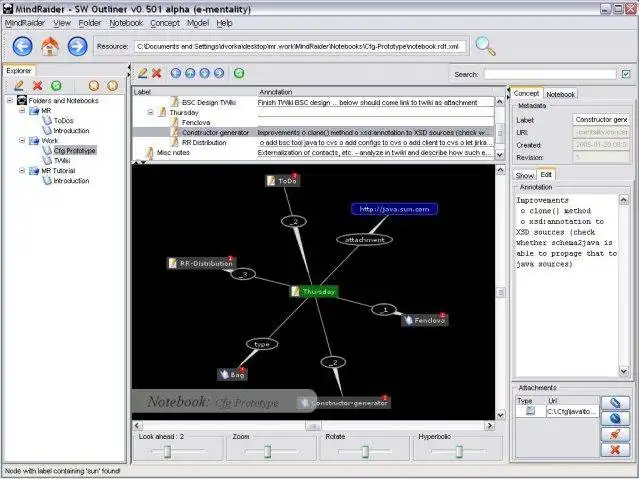Open the Help menu

coord(225,23)
